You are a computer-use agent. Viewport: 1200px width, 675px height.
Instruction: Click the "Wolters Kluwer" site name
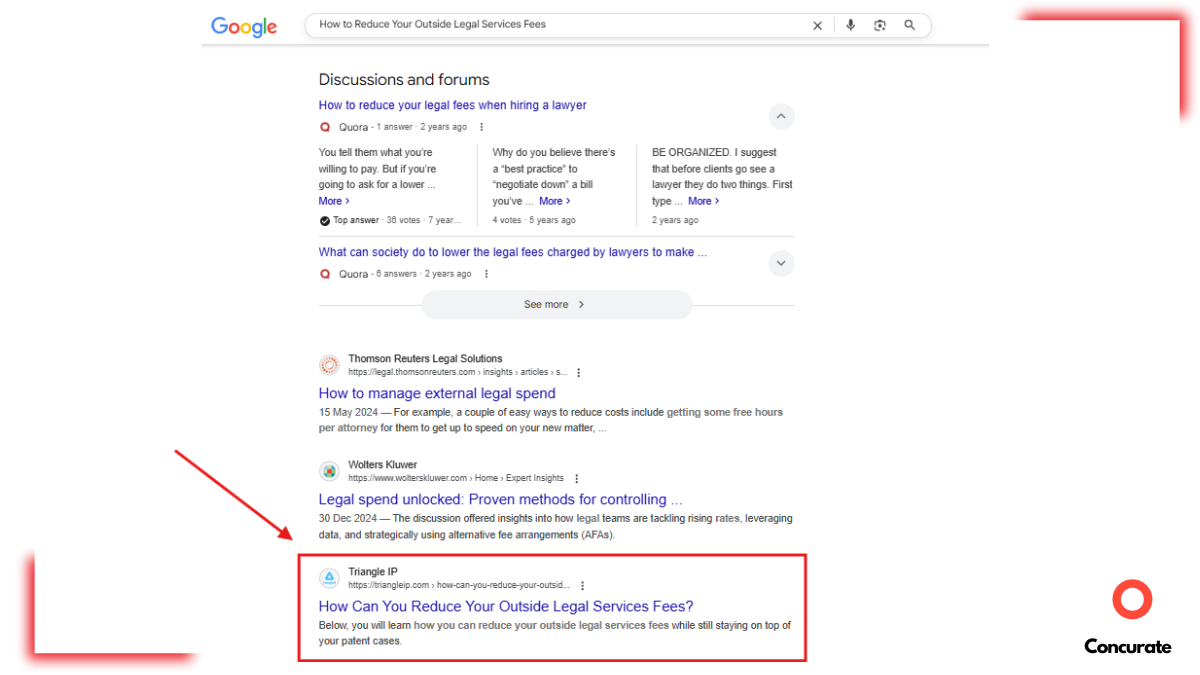(383, 465)
